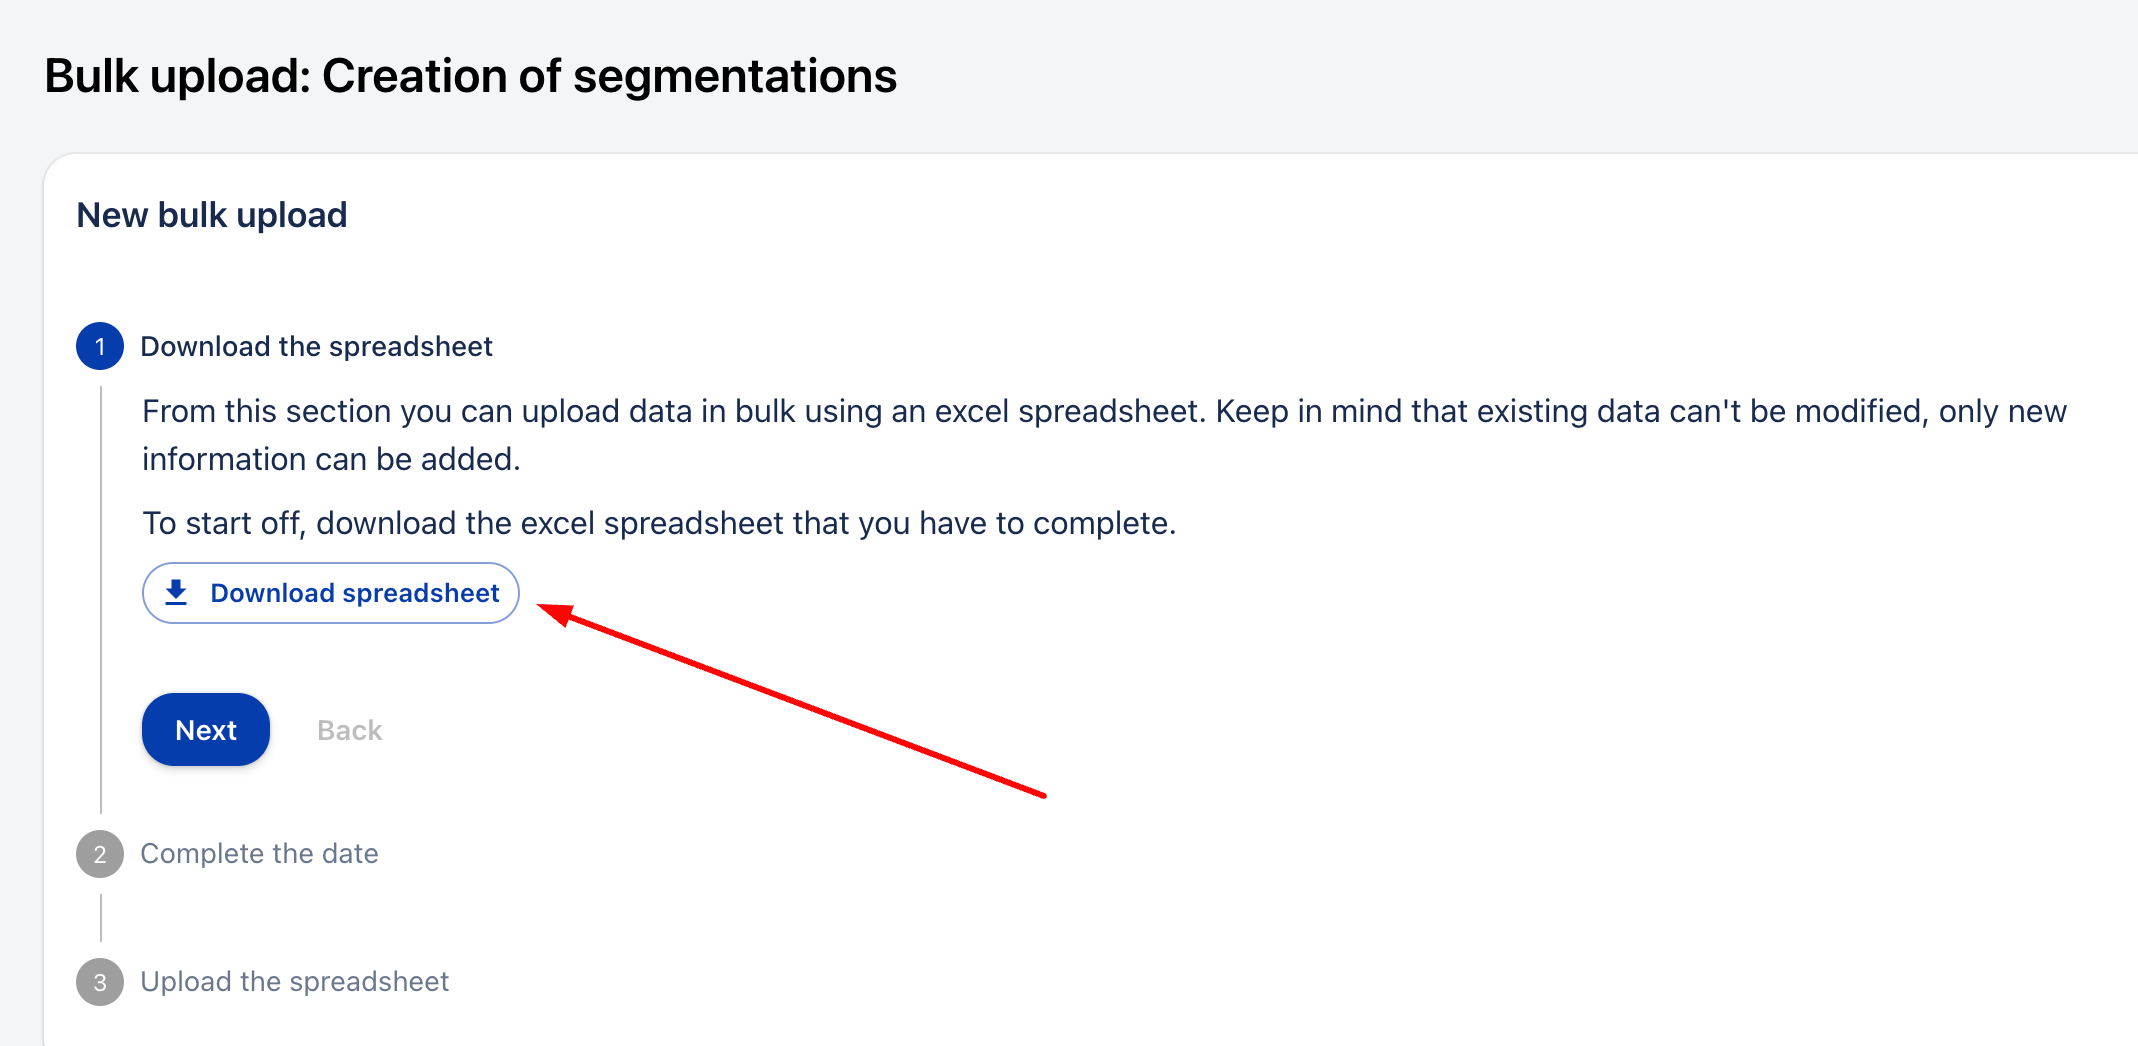This screenshot has width=2138, height=1046.
Task: Click the step 1 number circle
Action: click(x=100, y=347)
